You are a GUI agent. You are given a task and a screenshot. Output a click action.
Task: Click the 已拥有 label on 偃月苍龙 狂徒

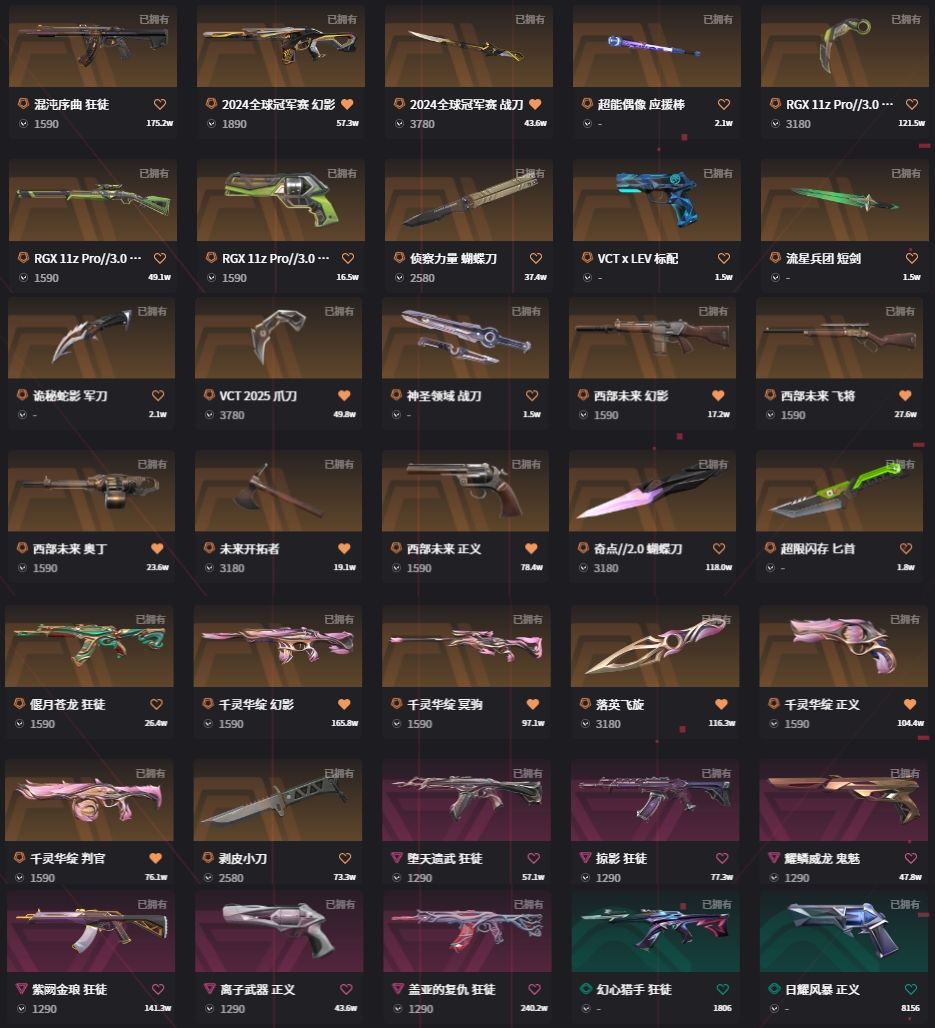150,619
